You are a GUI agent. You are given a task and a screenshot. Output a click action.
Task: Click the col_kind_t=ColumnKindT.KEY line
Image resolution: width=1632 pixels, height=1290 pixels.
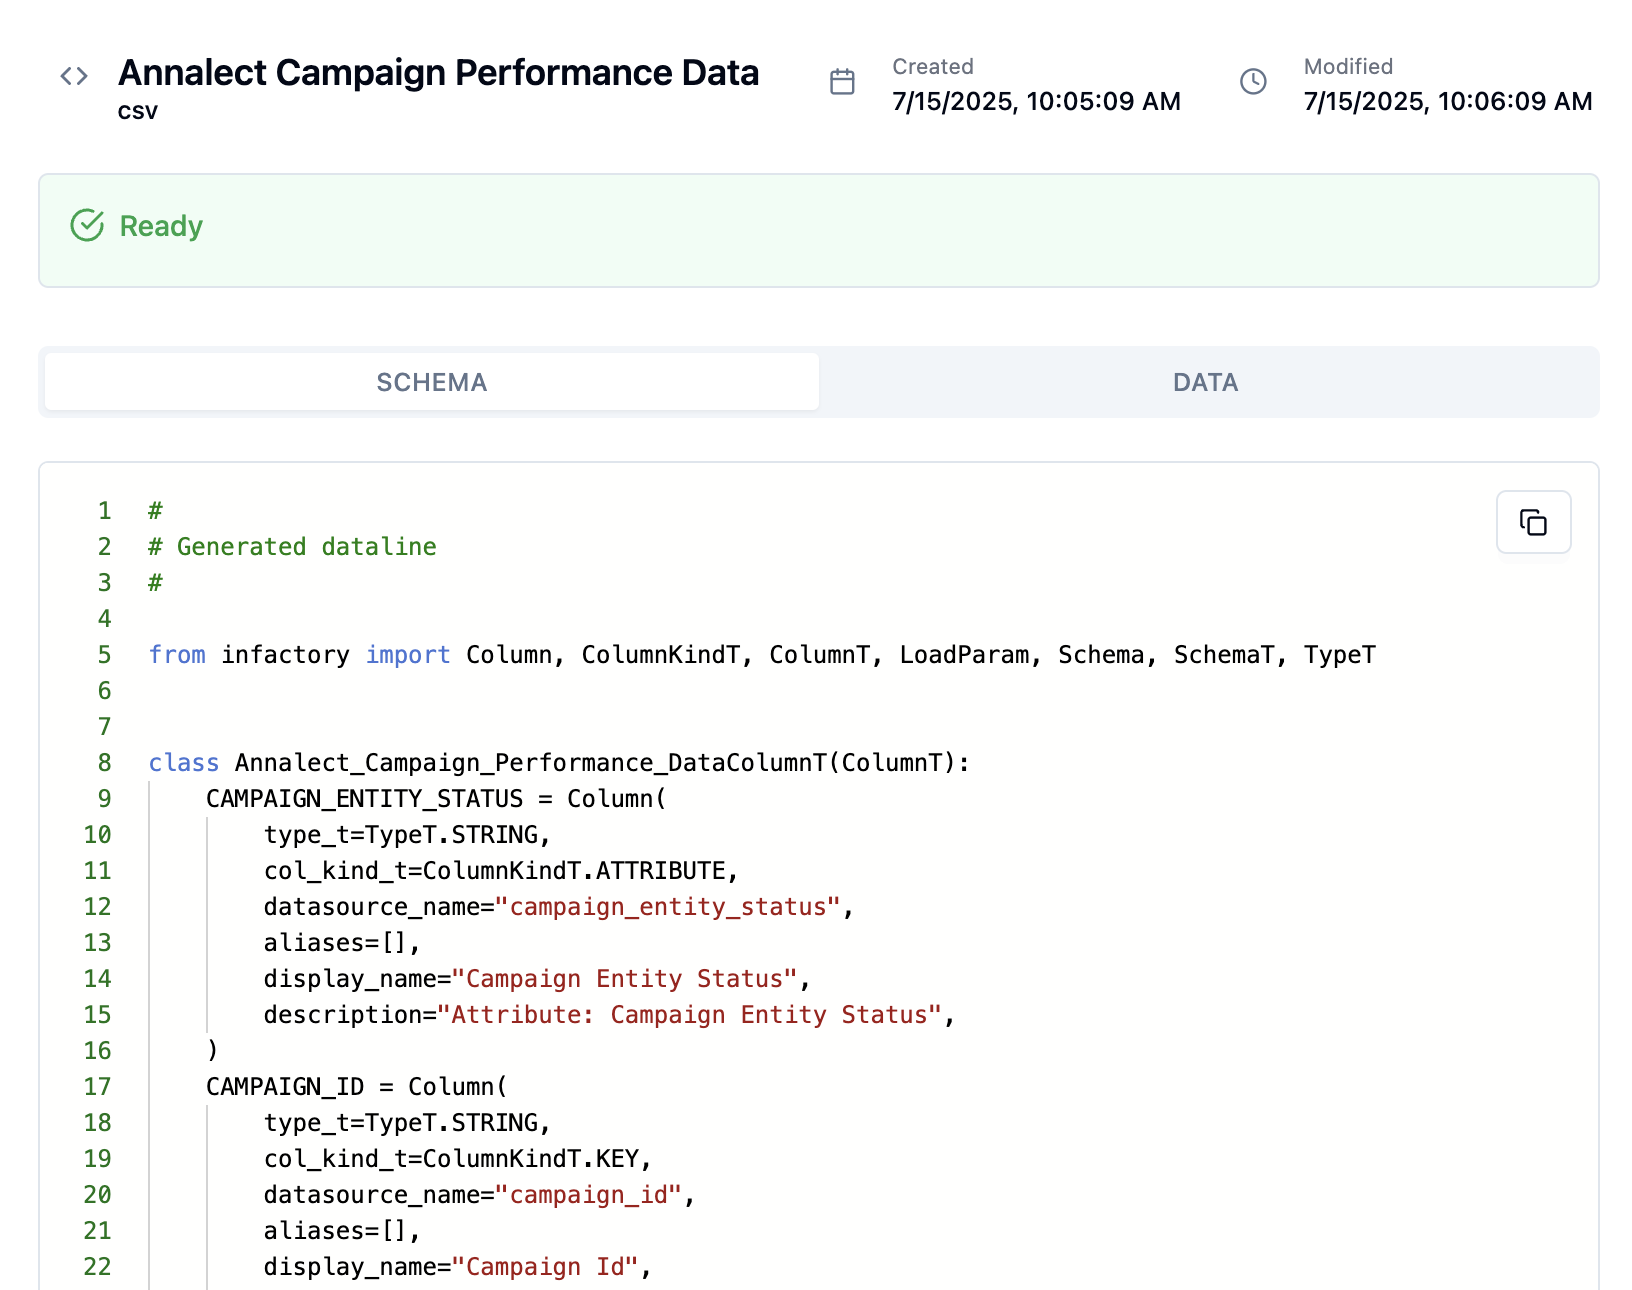(458, 1159)
